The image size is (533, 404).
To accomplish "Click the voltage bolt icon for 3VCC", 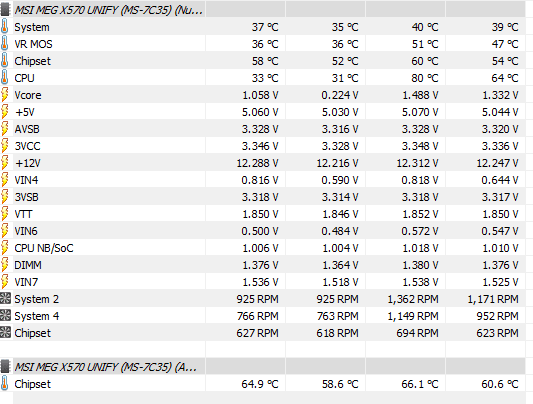I will (4, 146).
